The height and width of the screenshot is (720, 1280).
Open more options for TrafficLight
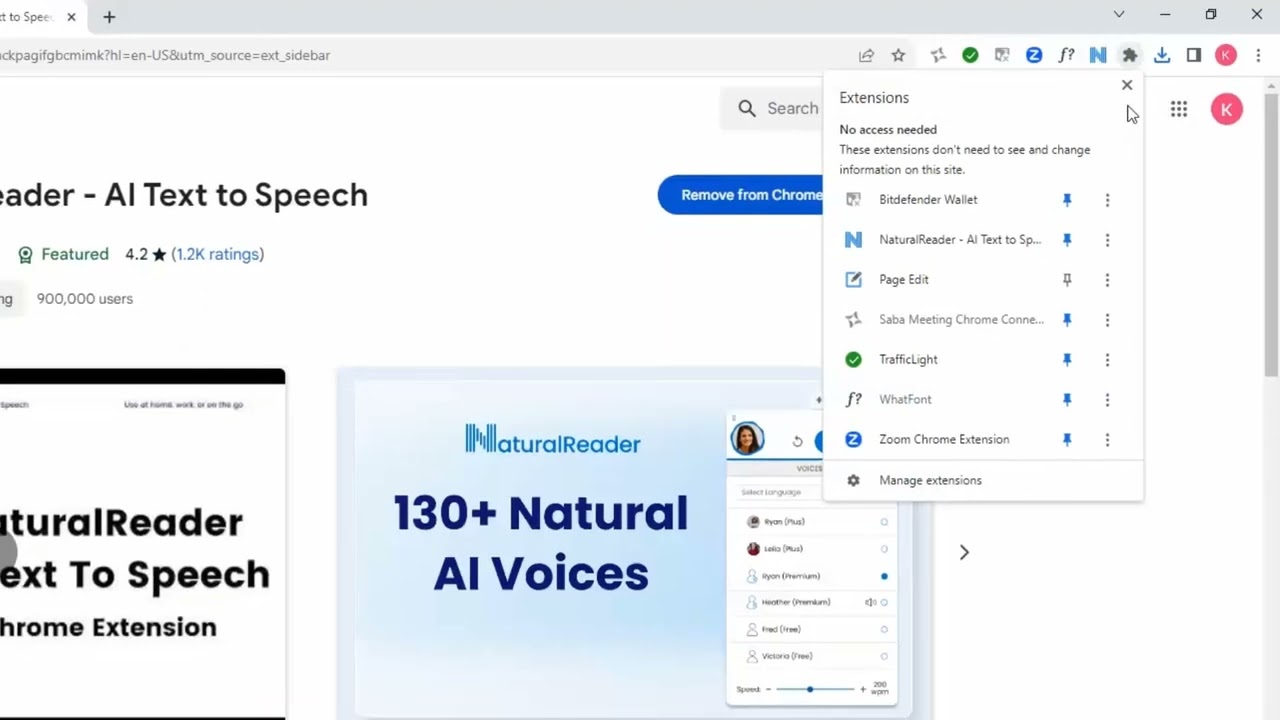pos(1107,360)
